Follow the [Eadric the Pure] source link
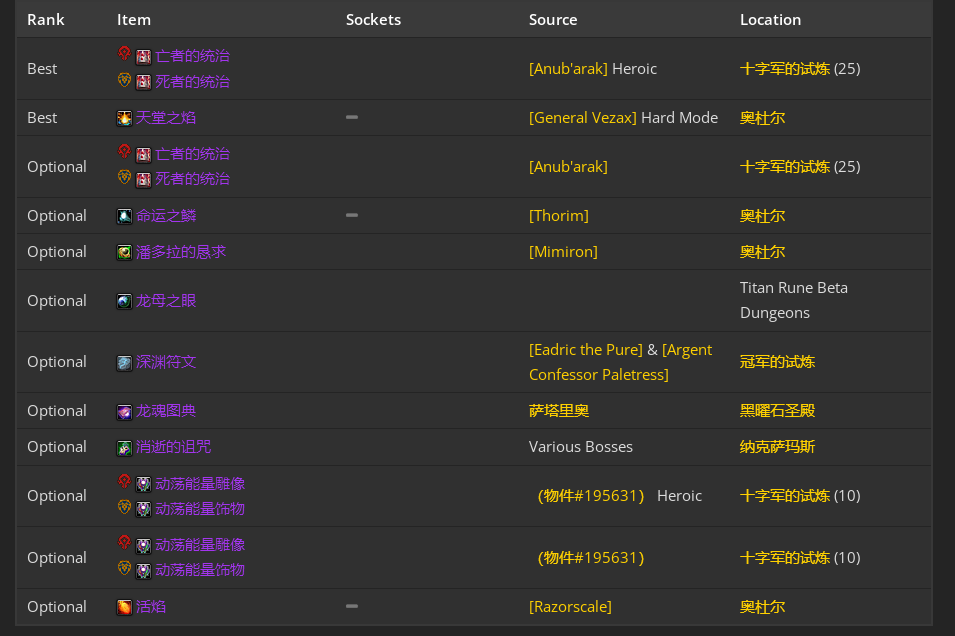 (x=586, y=350)
